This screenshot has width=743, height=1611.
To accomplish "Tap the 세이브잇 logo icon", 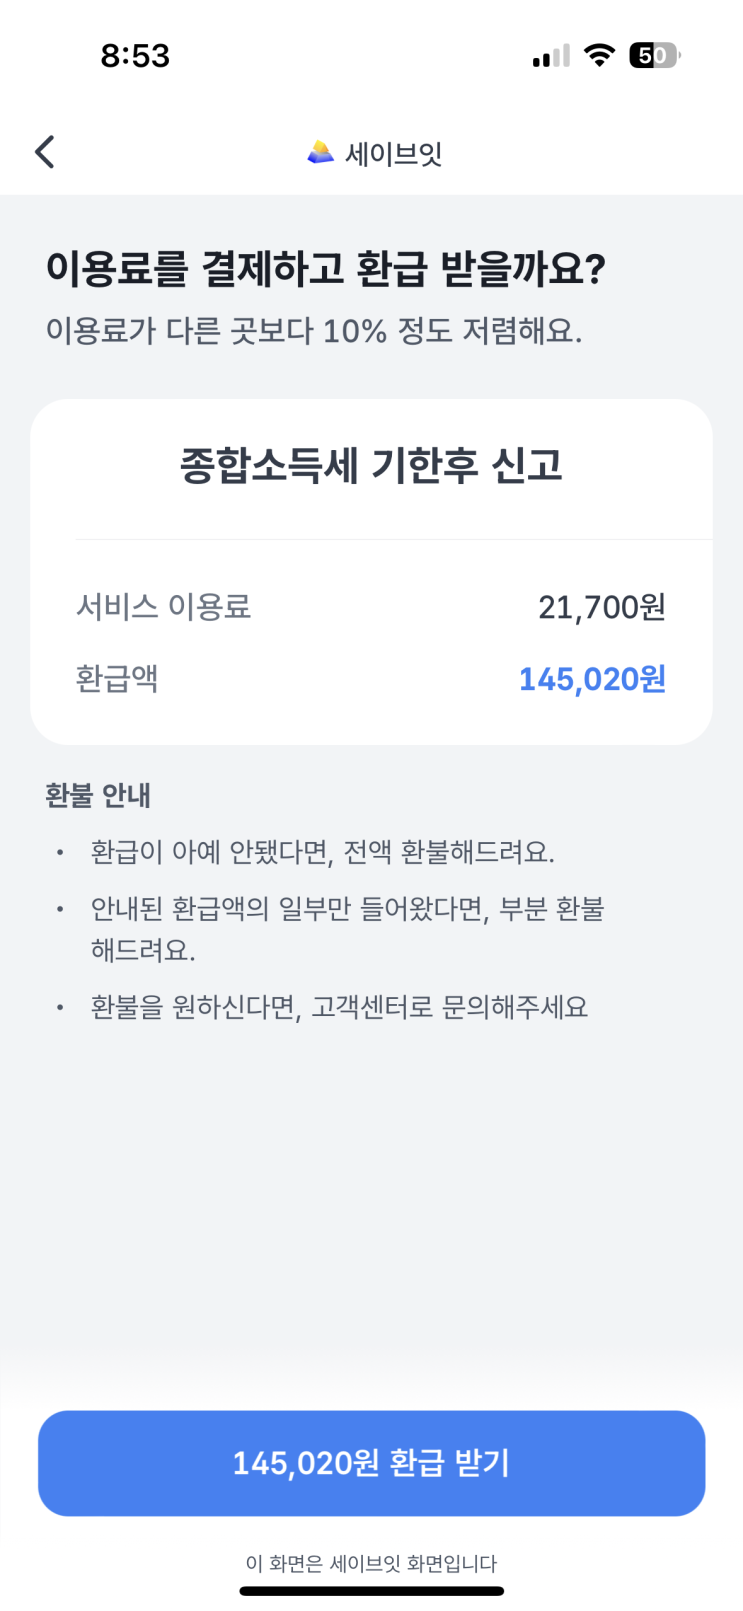I will pos(320,153).
